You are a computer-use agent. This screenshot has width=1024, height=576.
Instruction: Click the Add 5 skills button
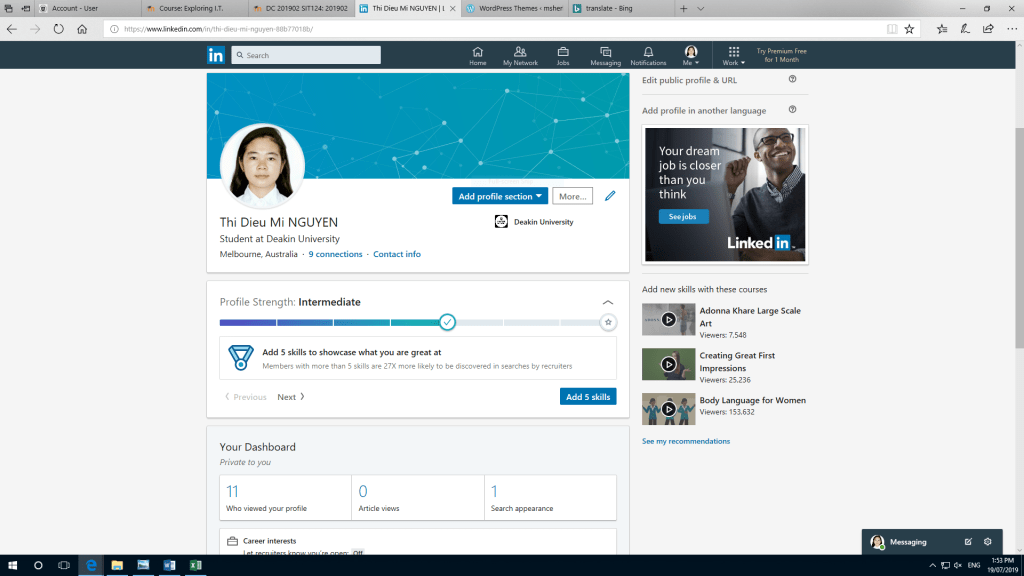(588, 397)
